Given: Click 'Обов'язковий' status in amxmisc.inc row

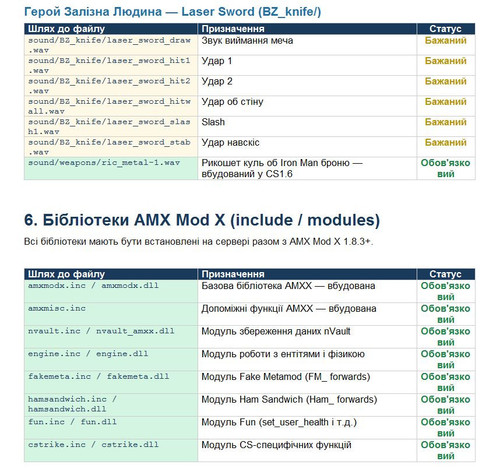Looking at the screenshot, I should click(x=445, y=314).
